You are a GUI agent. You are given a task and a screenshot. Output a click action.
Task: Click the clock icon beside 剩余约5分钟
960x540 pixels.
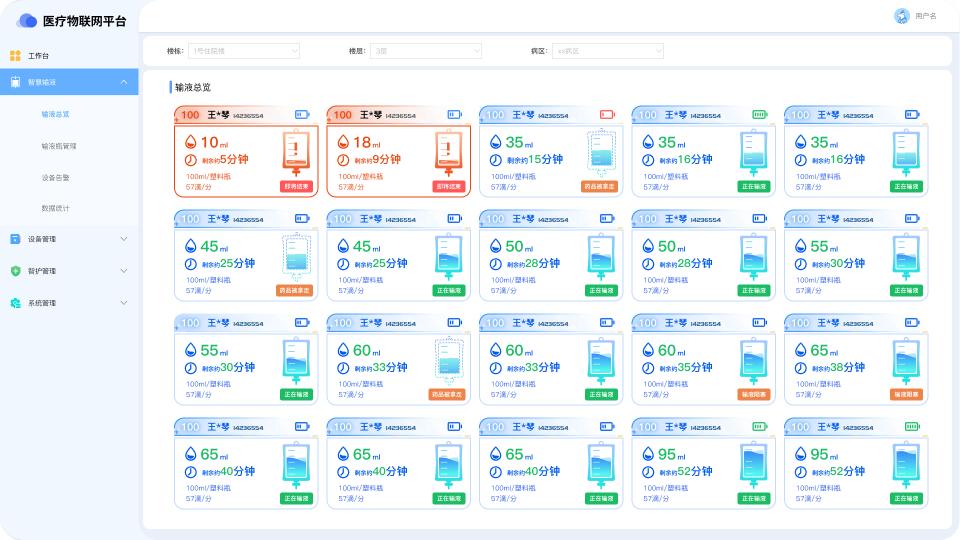pyautogui.click(x=191, y=160)
